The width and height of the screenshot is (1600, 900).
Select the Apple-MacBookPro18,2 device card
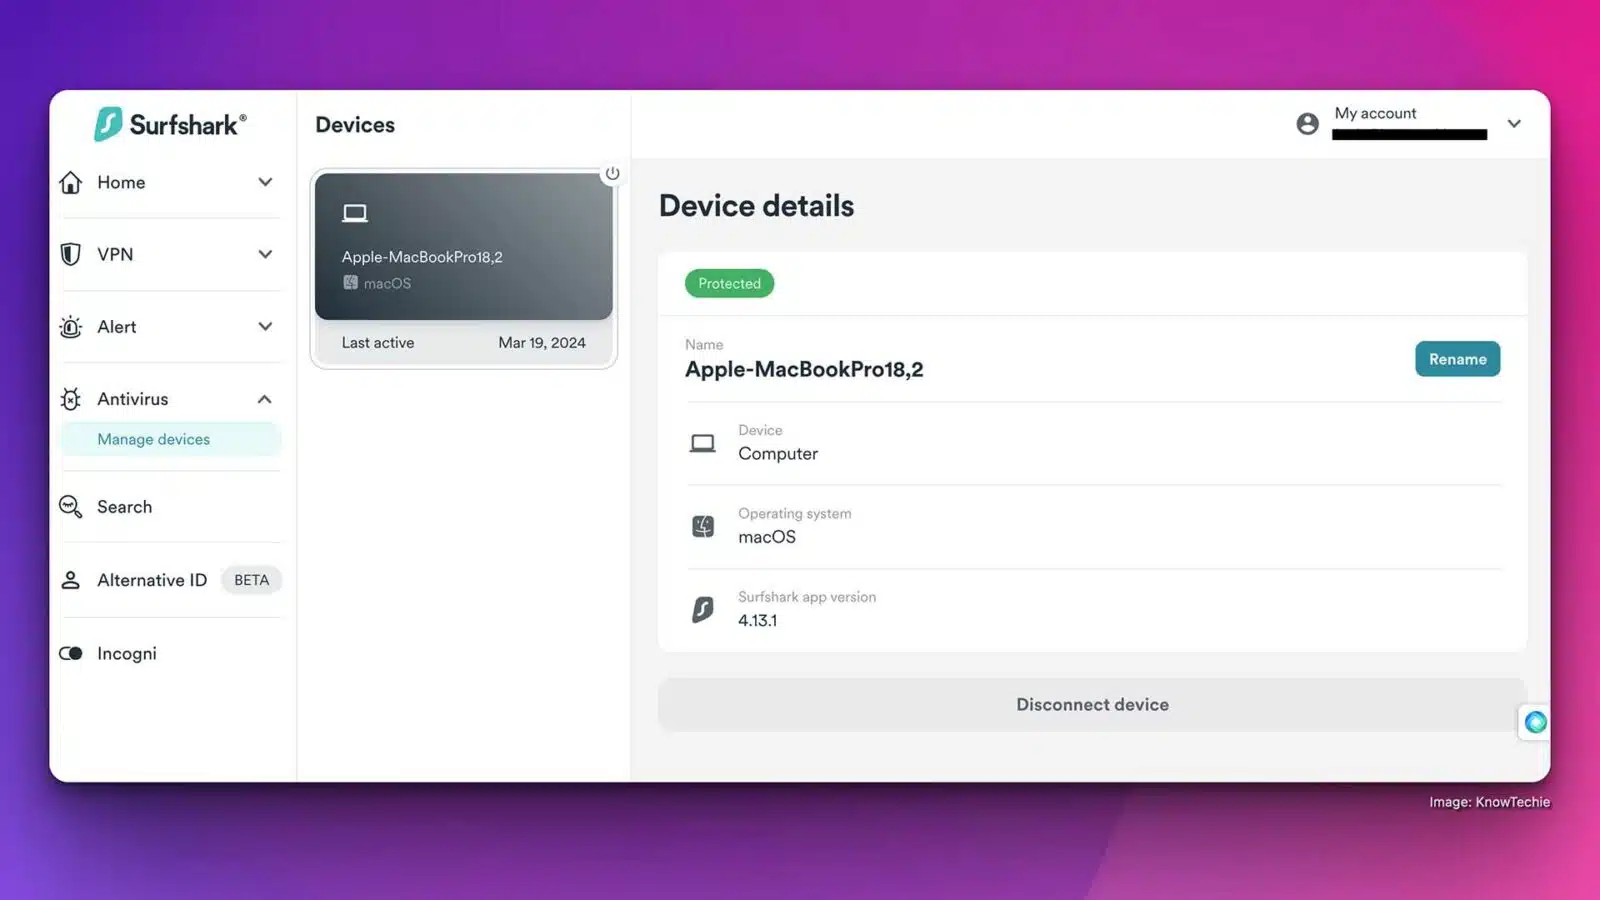(463, 247)
